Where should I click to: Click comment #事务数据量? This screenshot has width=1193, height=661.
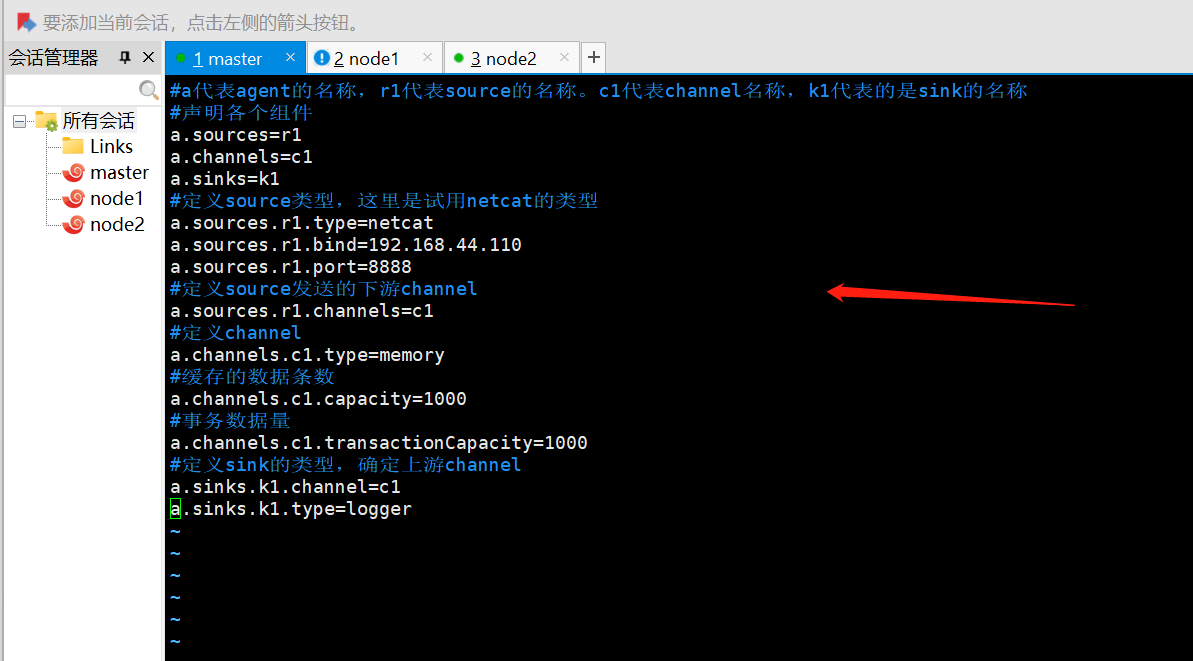pyautogui.click(x=230, y=421)
